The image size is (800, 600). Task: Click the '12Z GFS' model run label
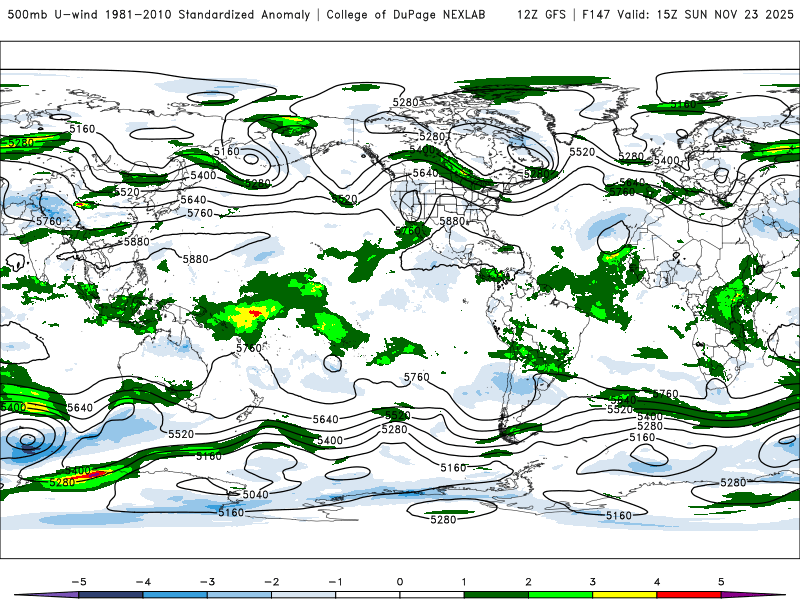541,15
